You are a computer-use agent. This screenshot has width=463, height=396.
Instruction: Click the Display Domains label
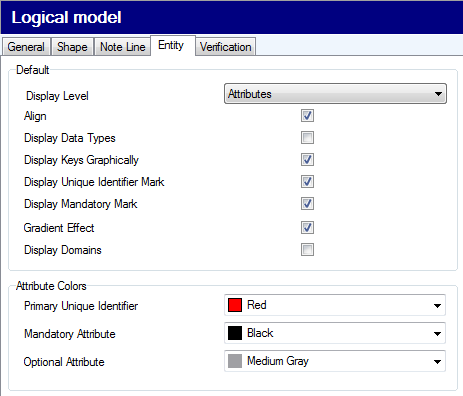coord(63,250)
